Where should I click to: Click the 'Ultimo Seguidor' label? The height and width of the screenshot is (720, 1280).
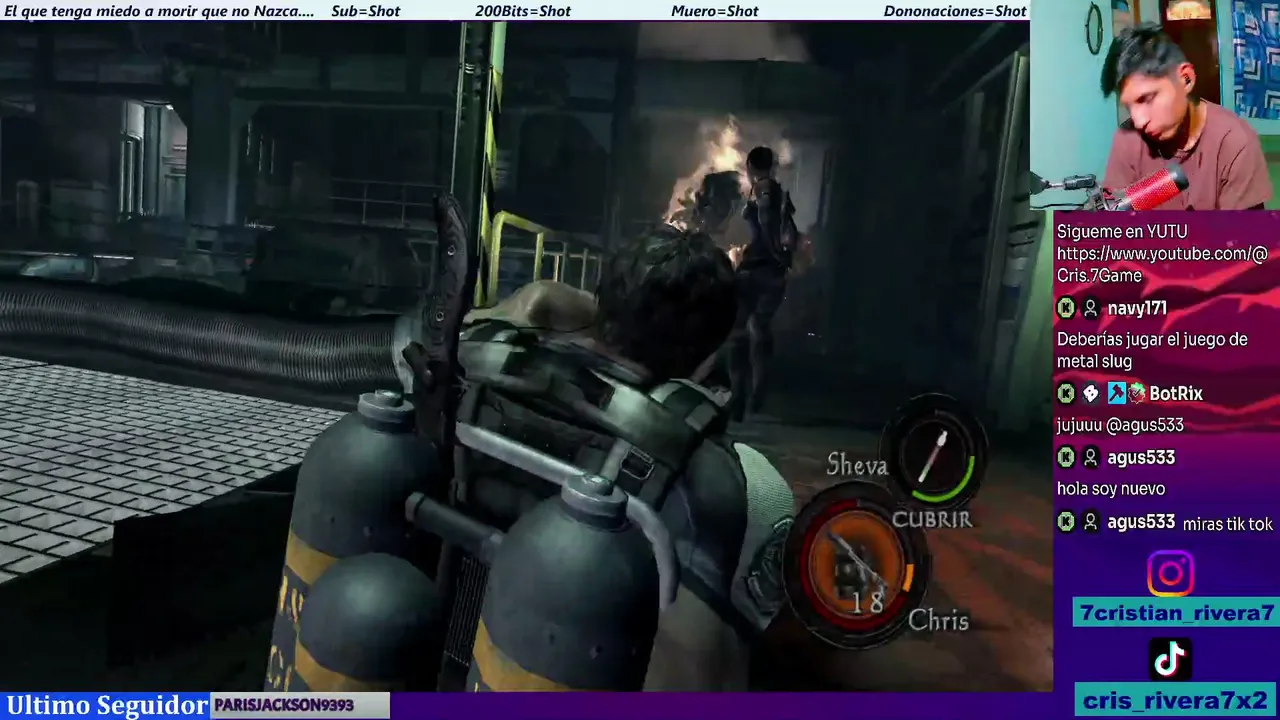106,705
